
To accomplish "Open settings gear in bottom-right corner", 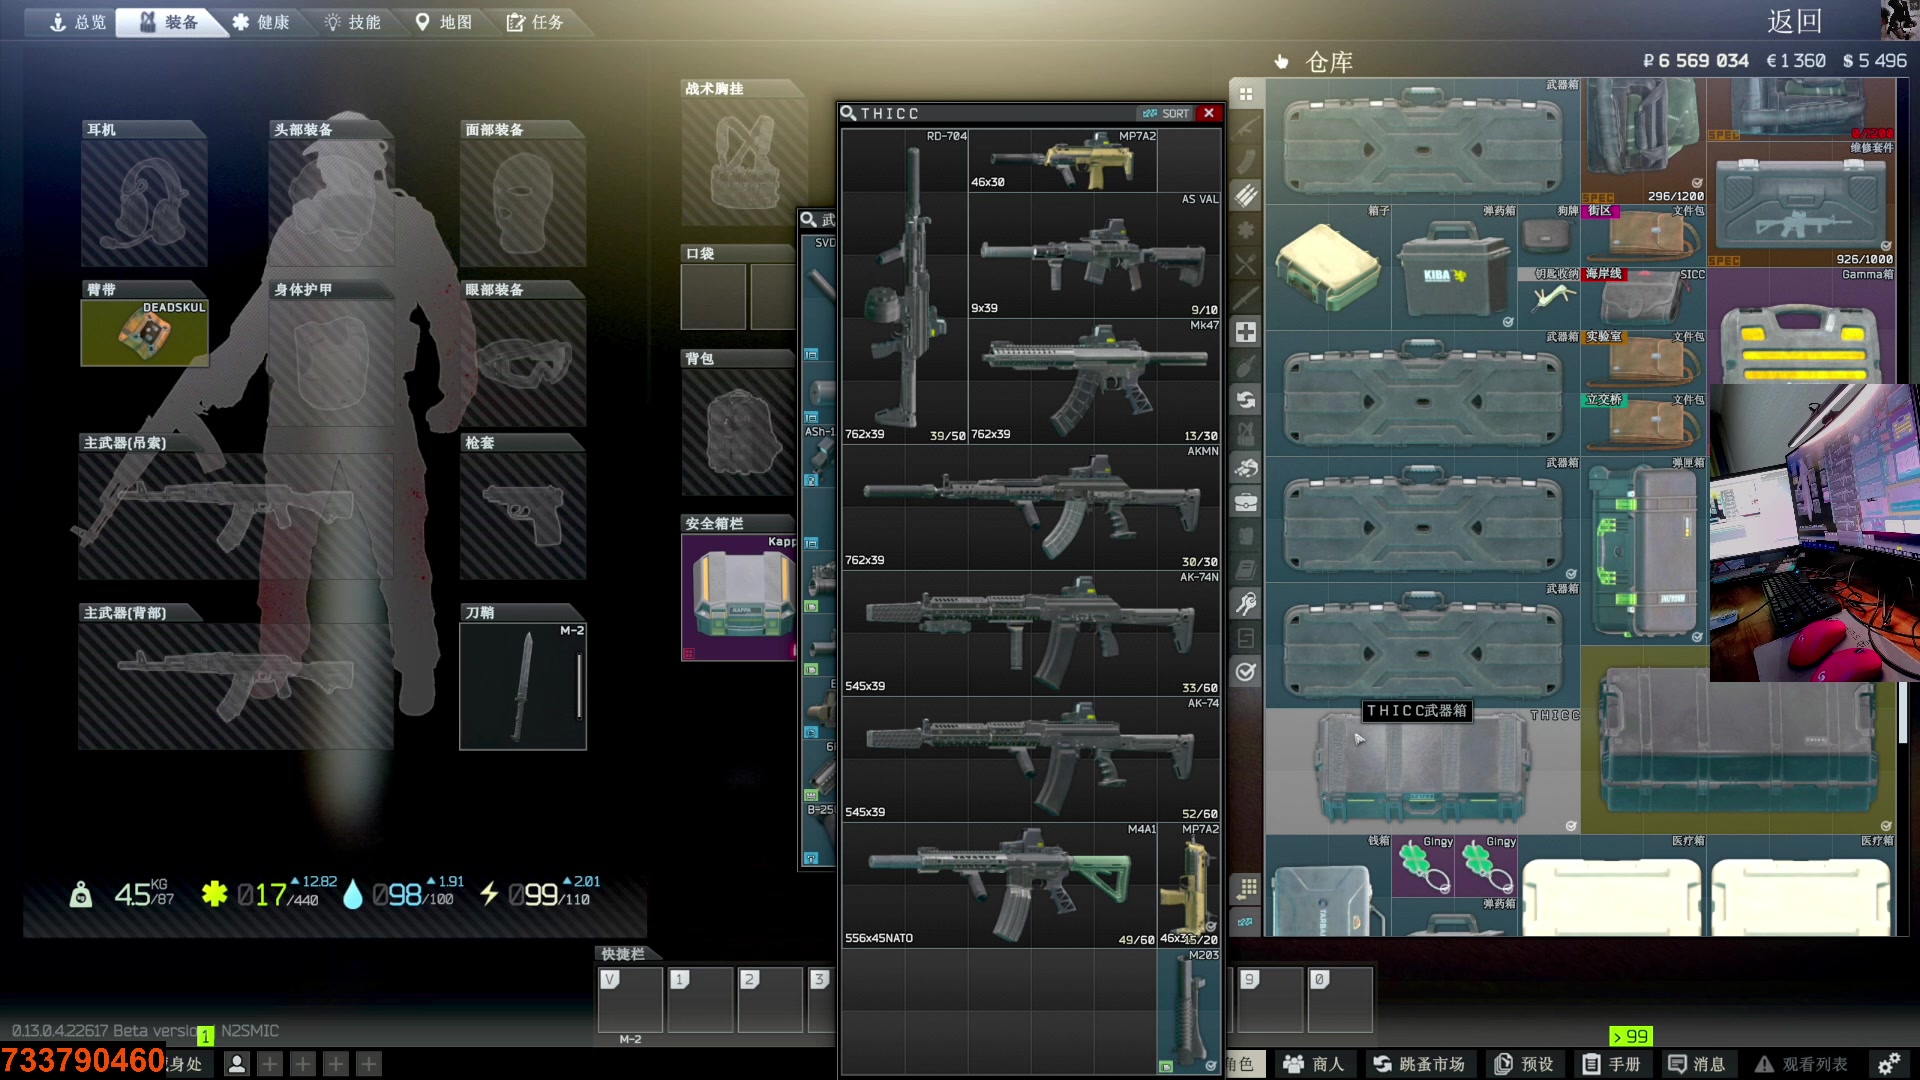I will 1888,1064.
